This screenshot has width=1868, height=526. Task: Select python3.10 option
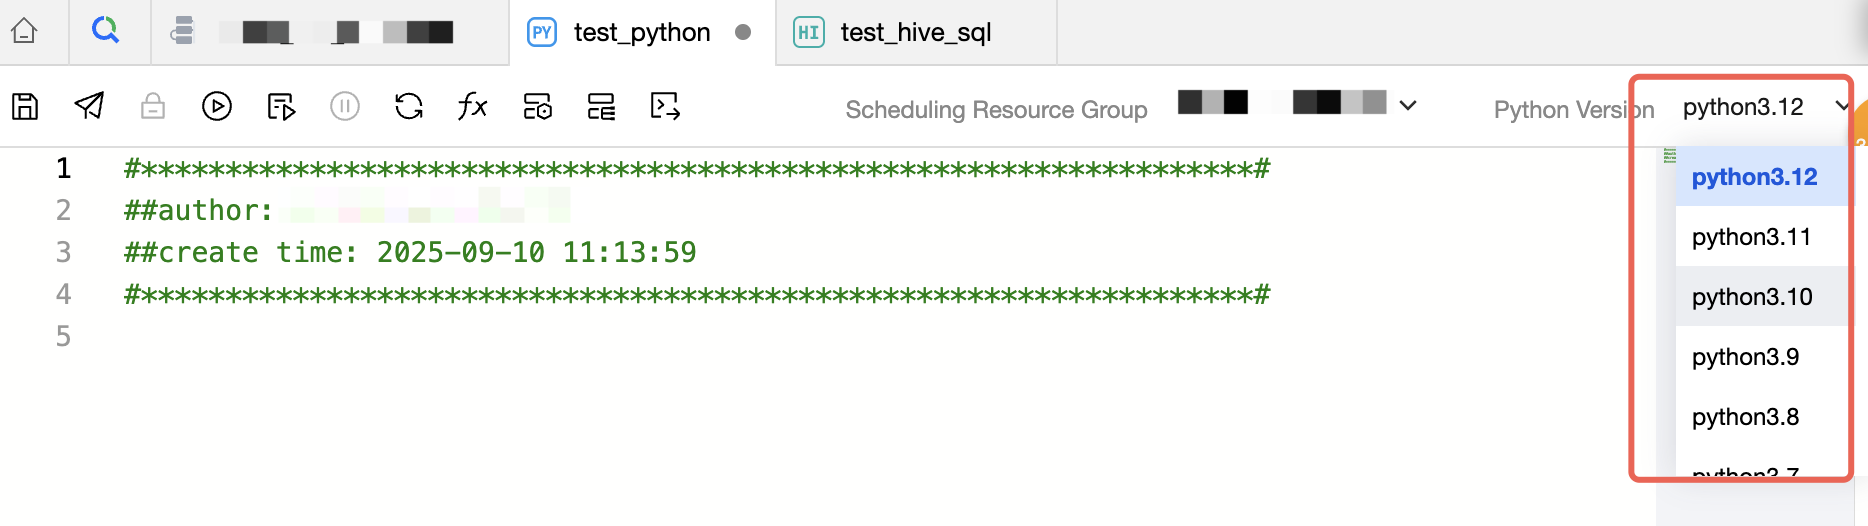point(1752,297)
